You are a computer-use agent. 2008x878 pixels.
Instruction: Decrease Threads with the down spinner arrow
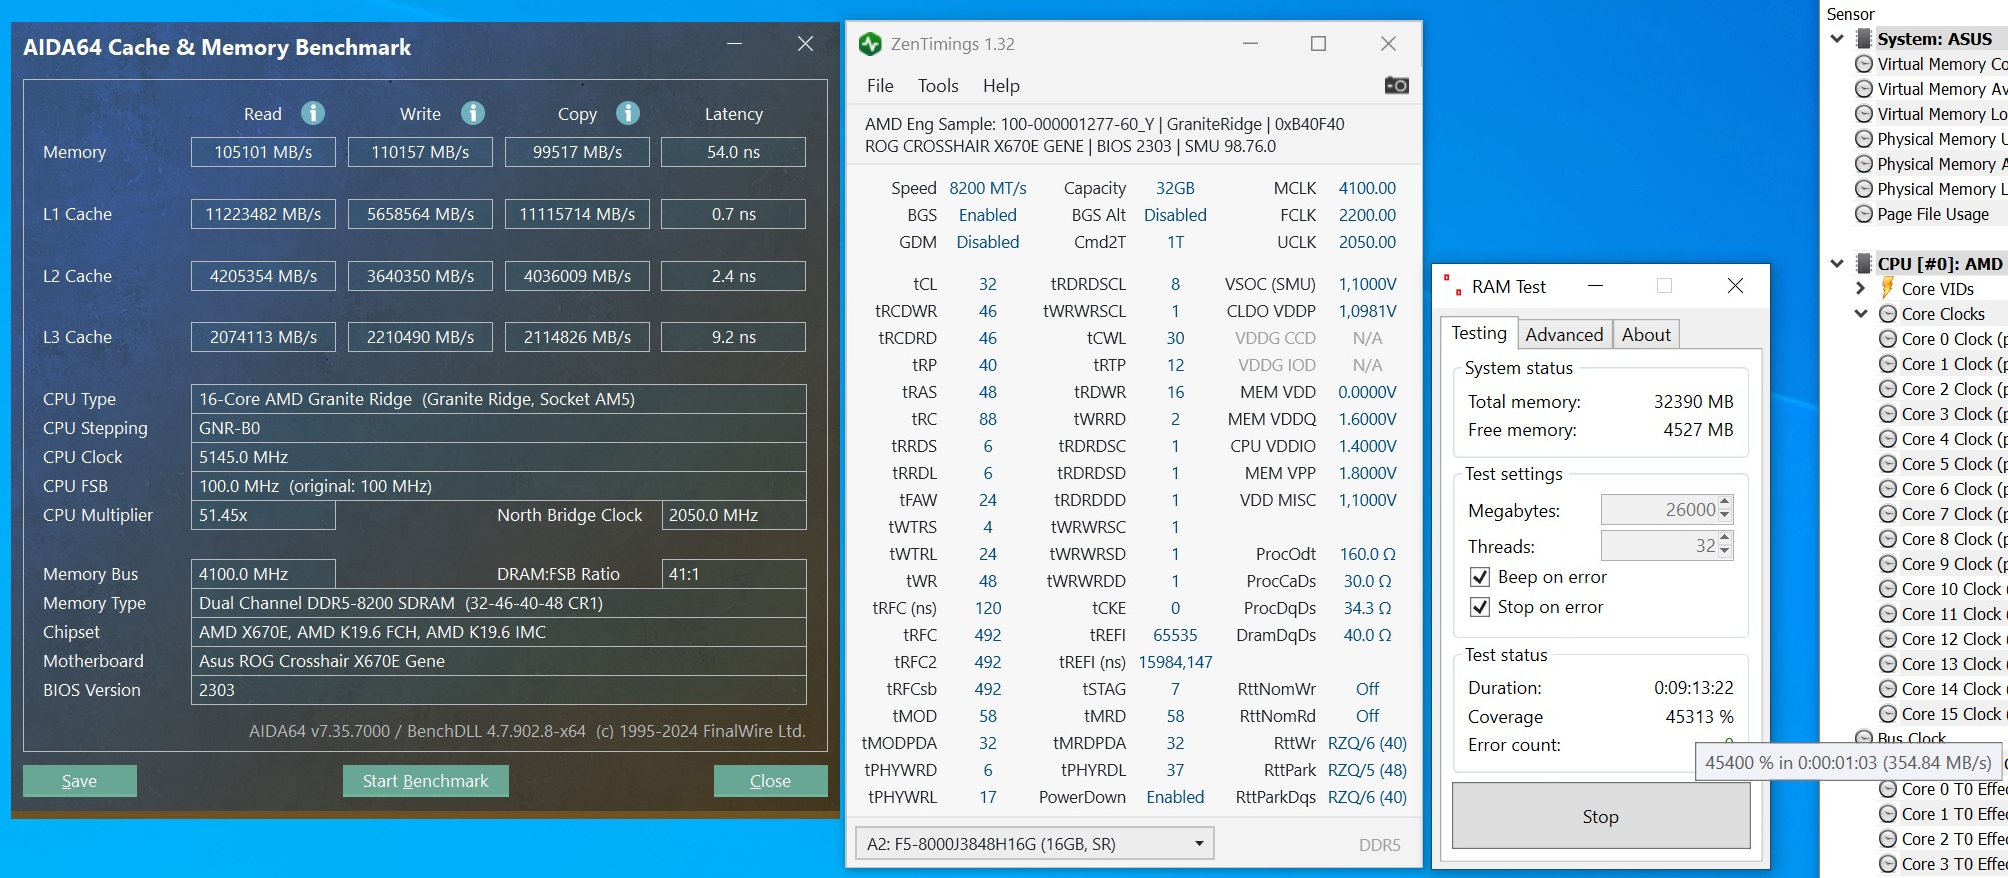tap(1725, 552)
